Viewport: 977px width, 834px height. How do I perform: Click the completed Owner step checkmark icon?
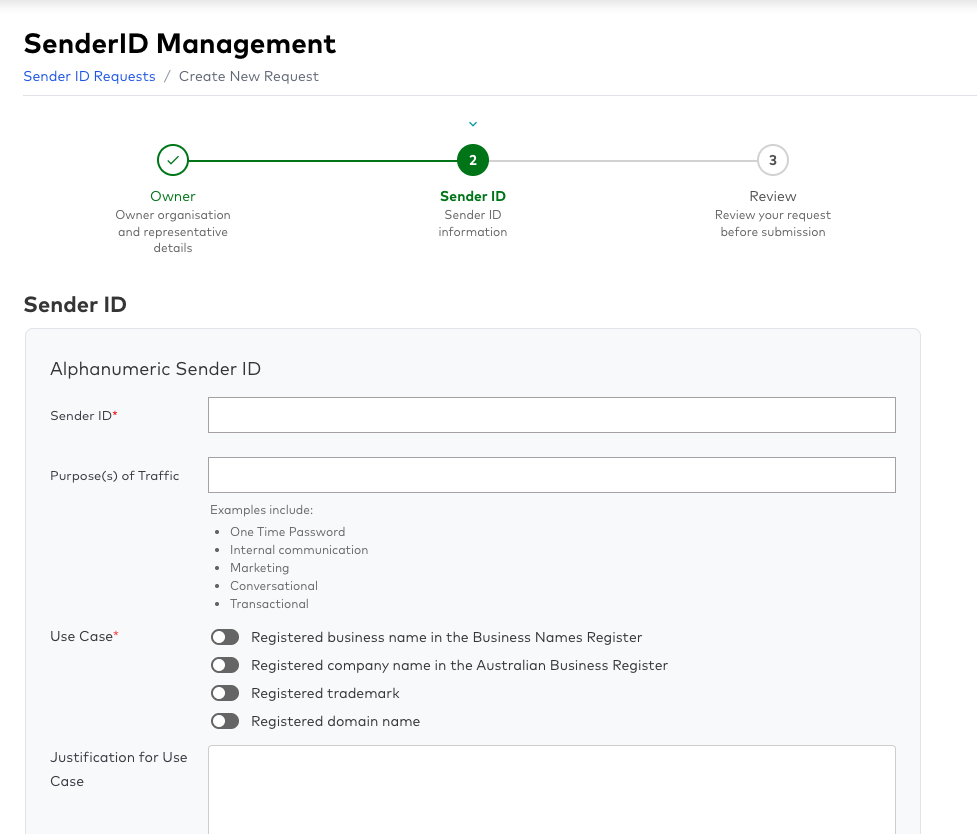[172, 160]
